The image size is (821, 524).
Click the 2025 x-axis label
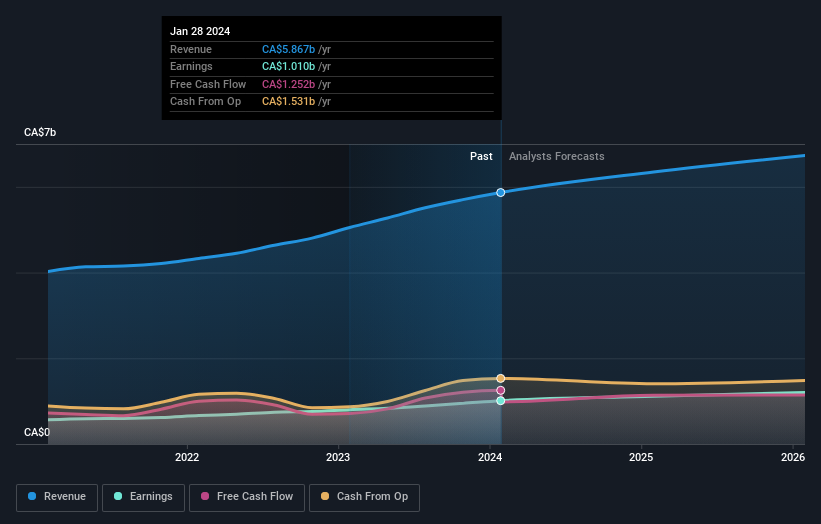[641, 458]
